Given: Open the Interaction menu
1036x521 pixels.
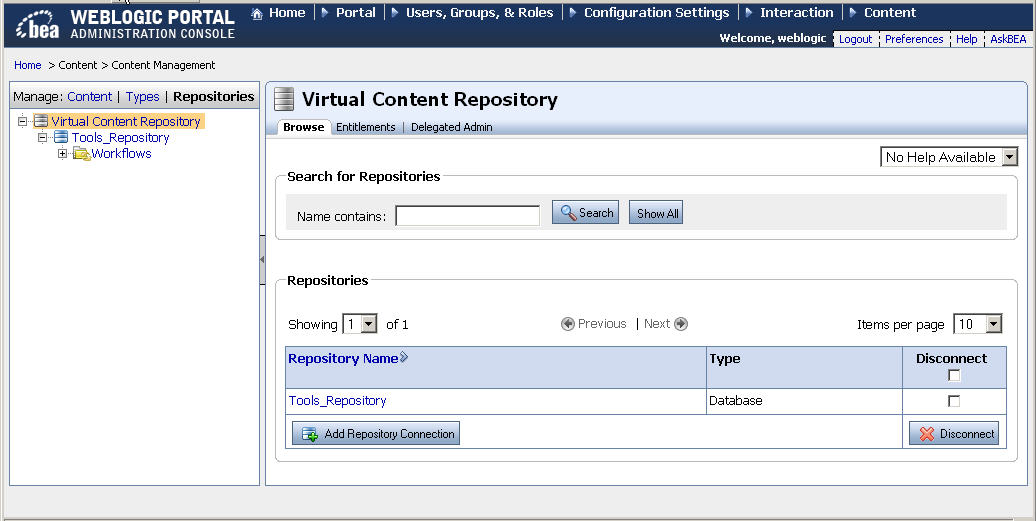Looking at the screenshot, I should 797,13.
